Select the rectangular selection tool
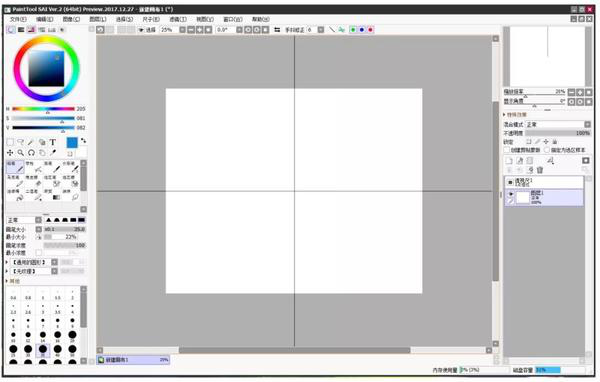600x382 pixels. (10, 142)
